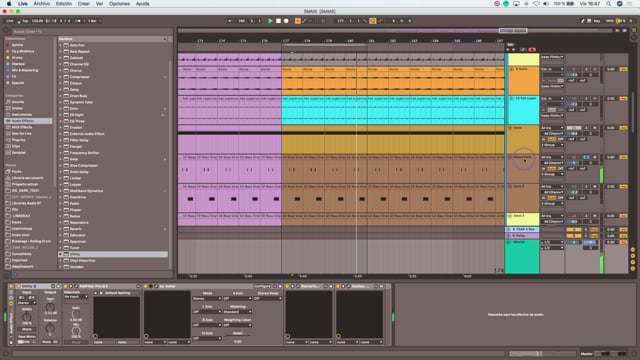Click the Utility Width knob
The width and height of the screenshot is (640, 360).
(x=27, y=316)
